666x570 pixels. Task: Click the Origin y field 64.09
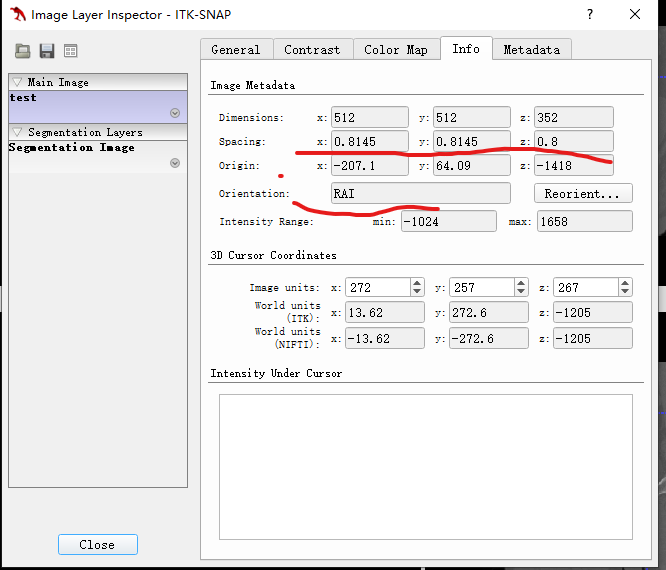click(x=471, y=165)
